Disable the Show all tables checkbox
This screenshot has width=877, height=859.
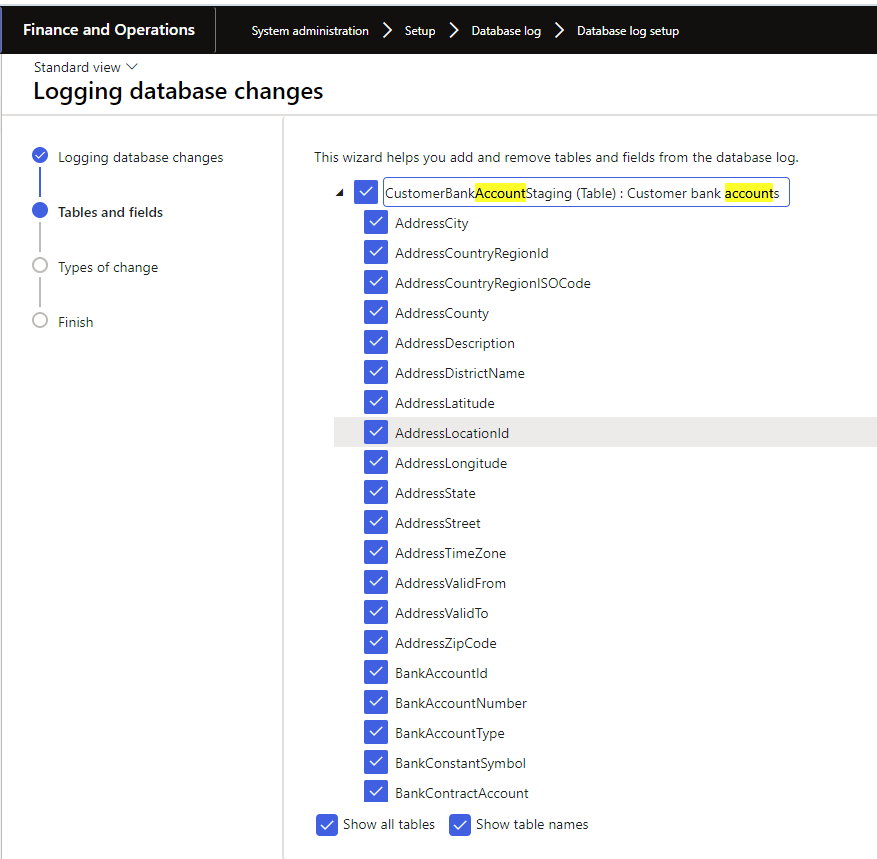coord(327,825)
